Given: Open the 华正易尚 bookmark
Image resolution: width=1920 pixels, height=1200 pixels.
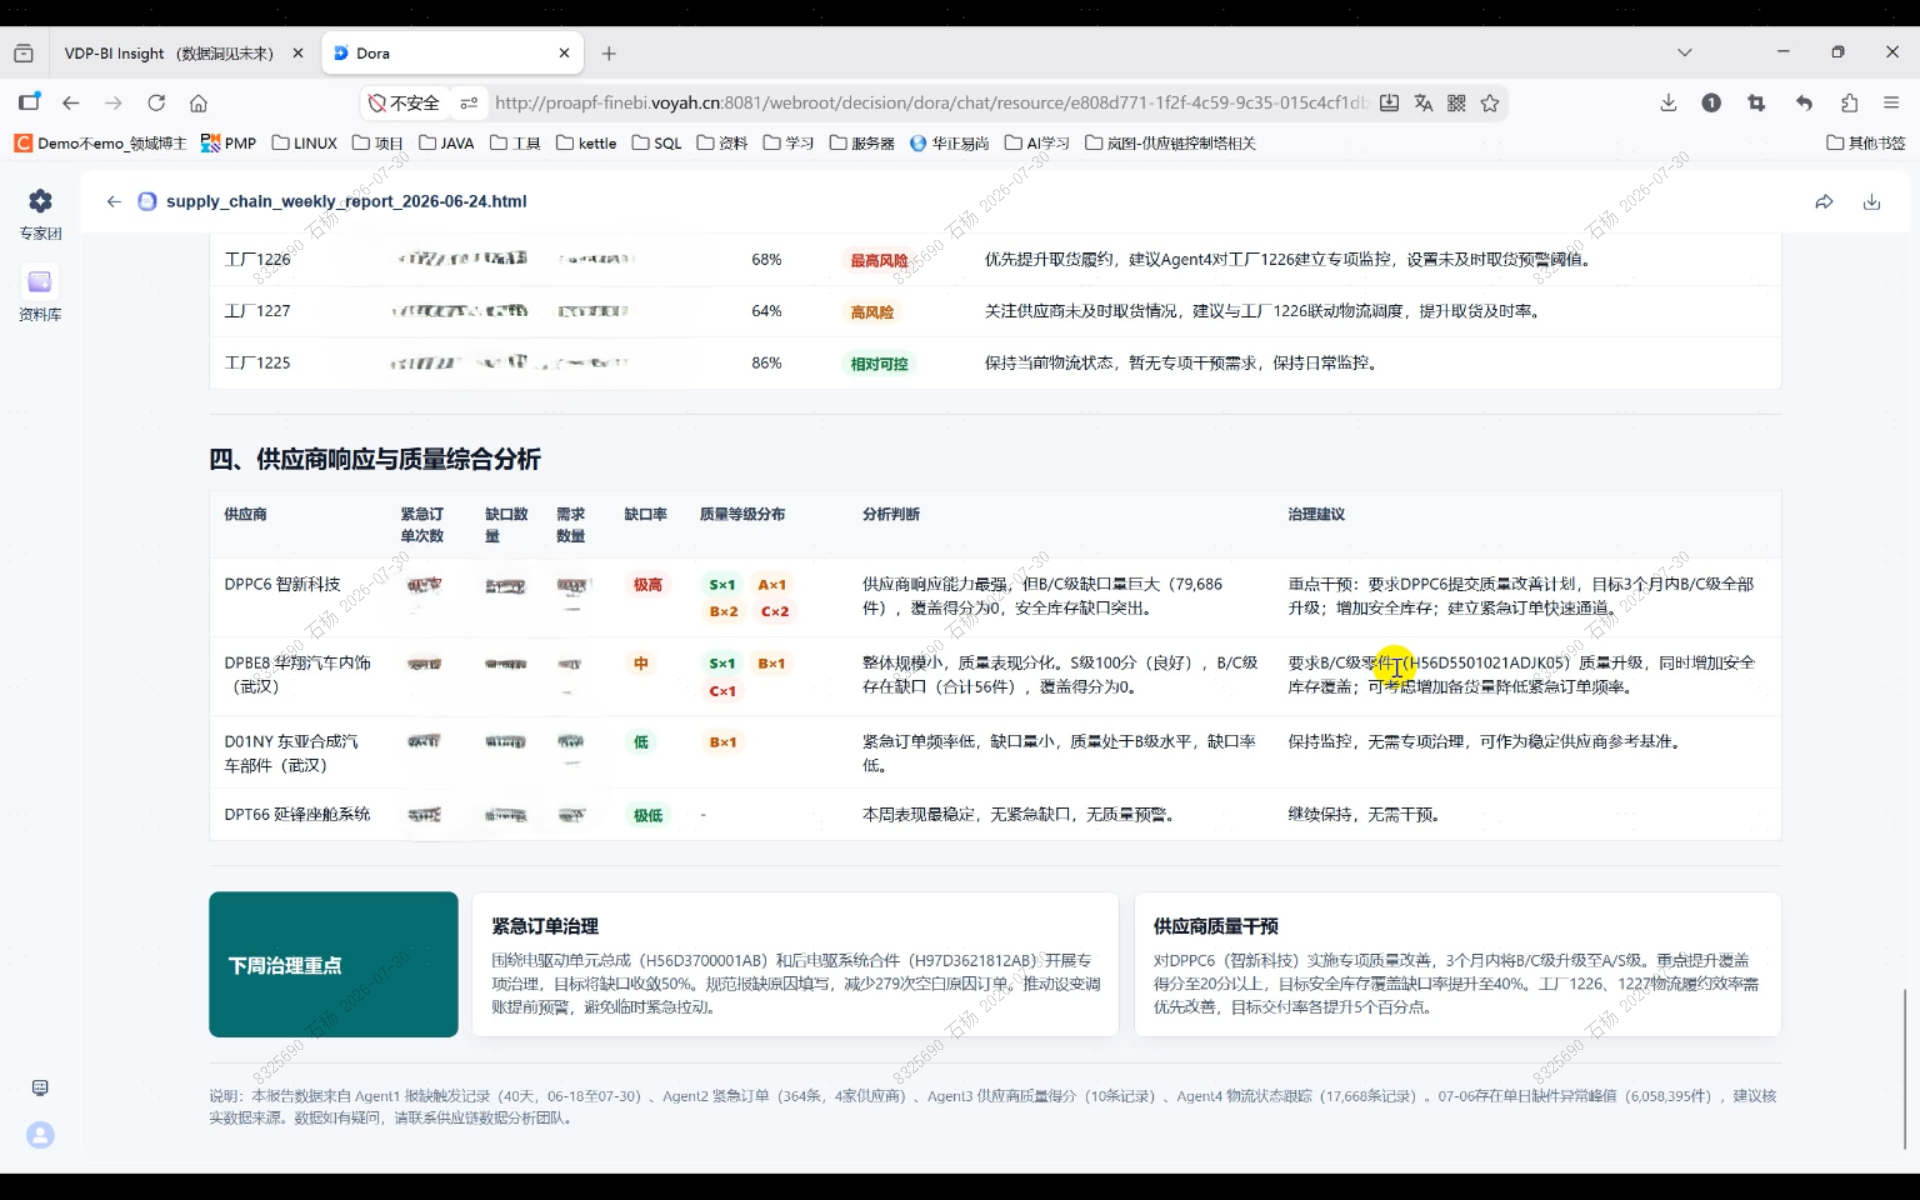Looking at the screenshot, I should (950, 143).
